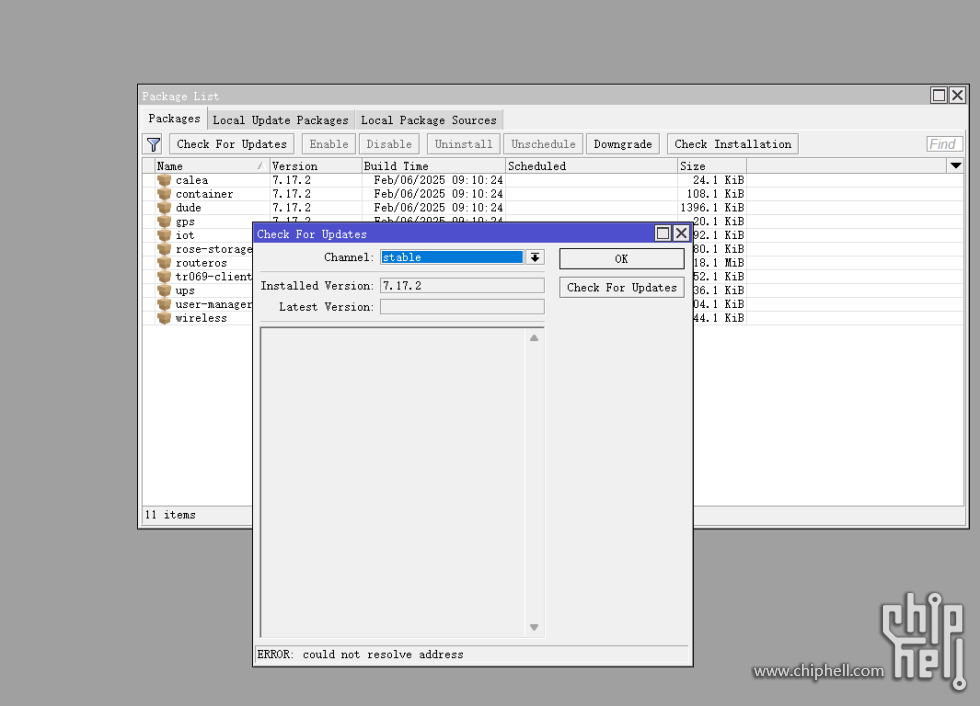Viewport: 980px width, 706px height.
Task: Click Check For Updates button in the dialog
Action: pos(621,287)
